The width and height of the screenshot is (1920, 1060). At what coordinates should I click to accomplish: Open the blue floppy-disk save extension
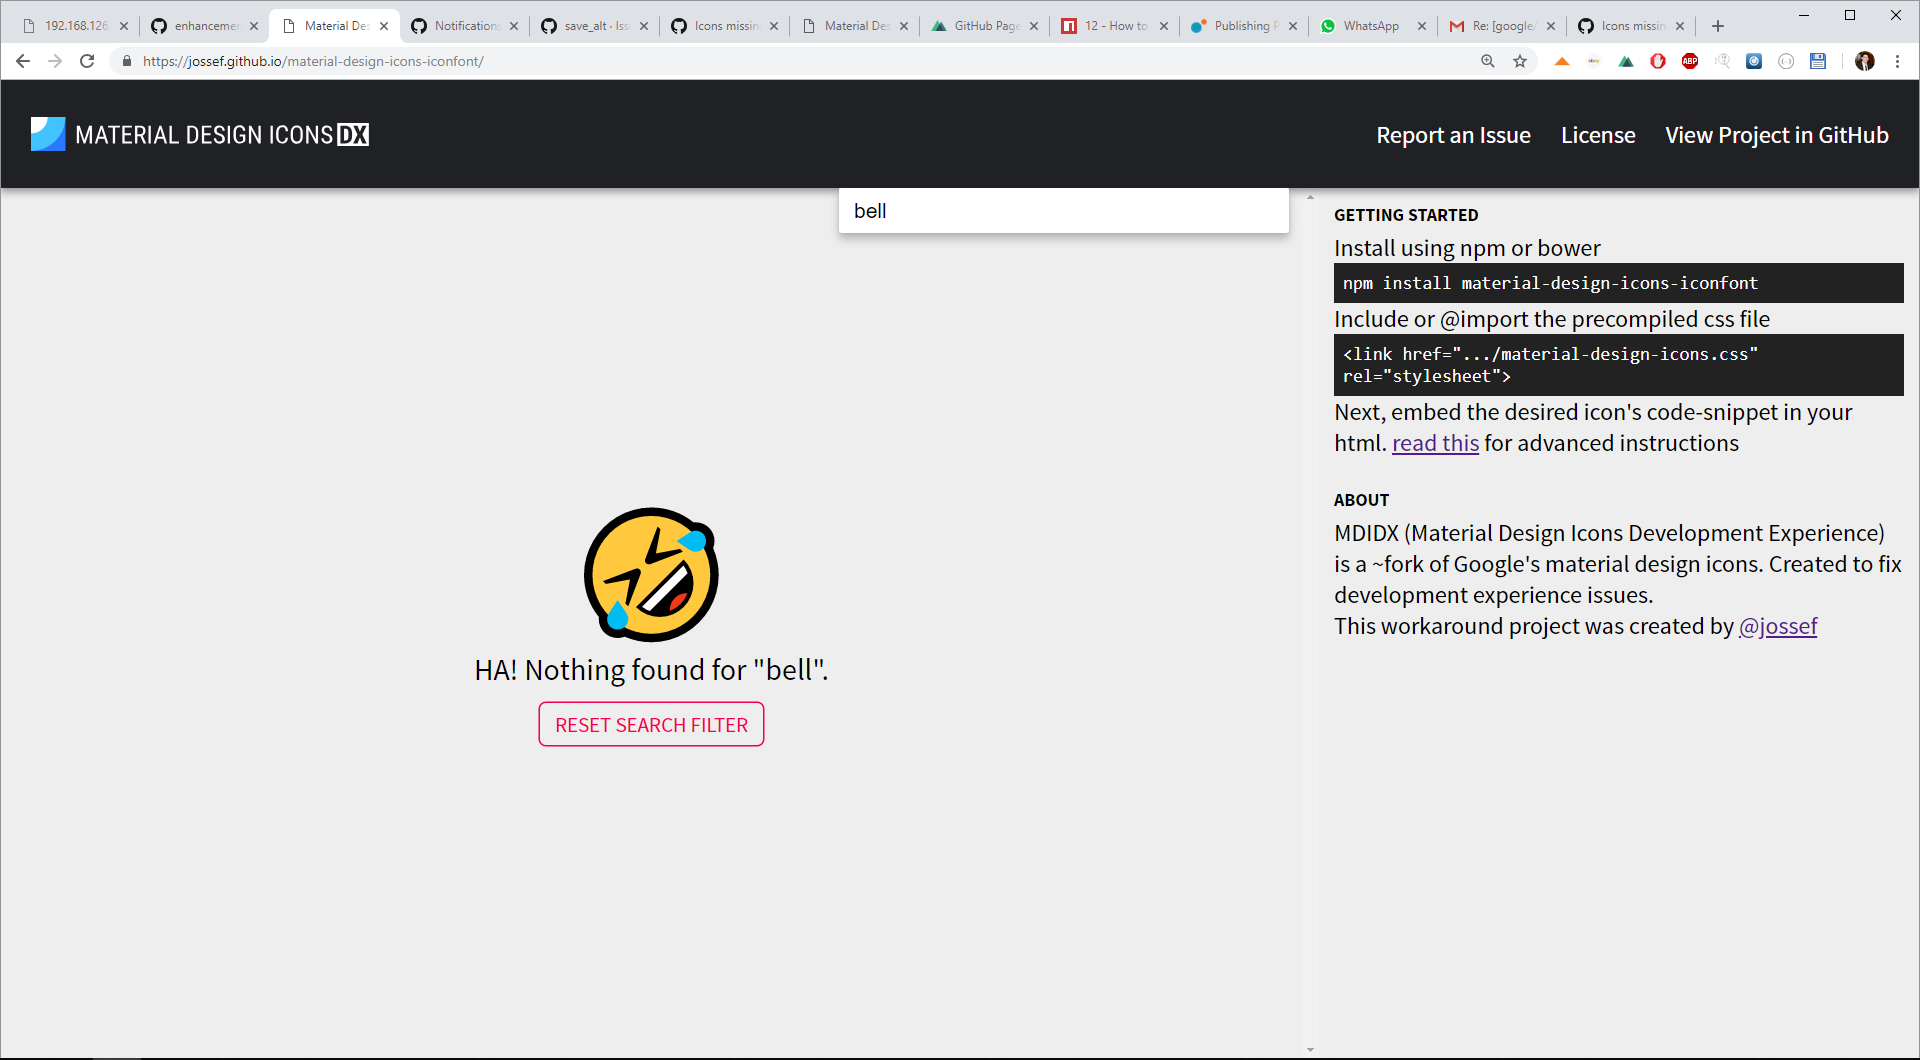coord(1818,61)
